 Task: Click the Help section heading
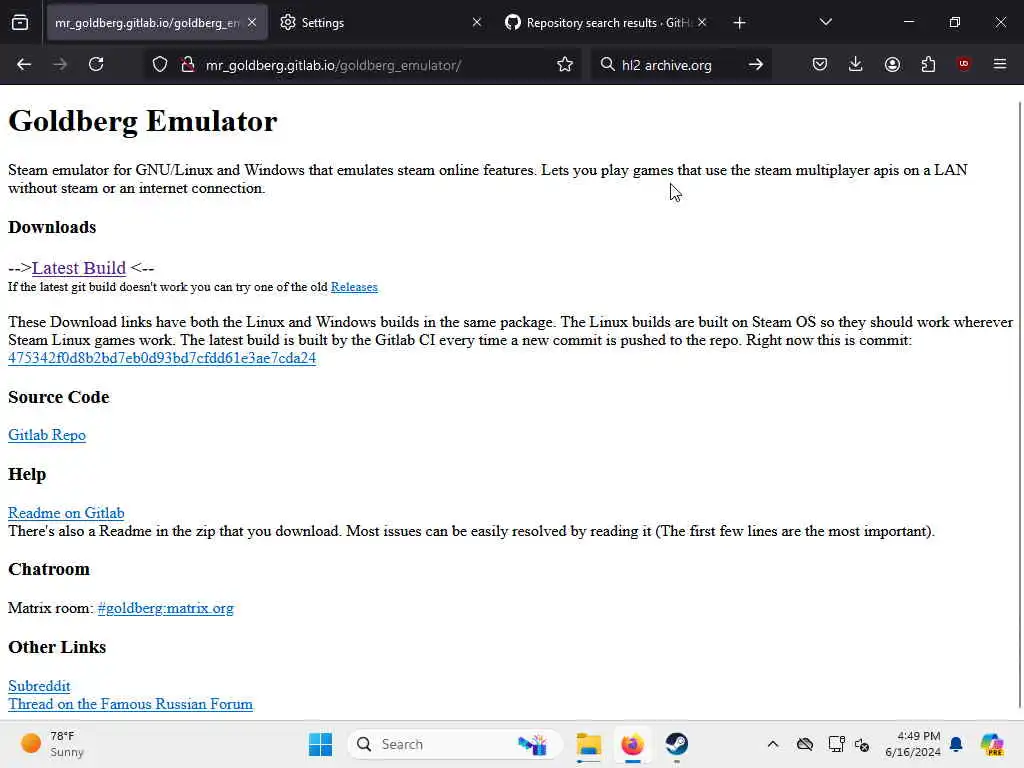pos(27,474)
